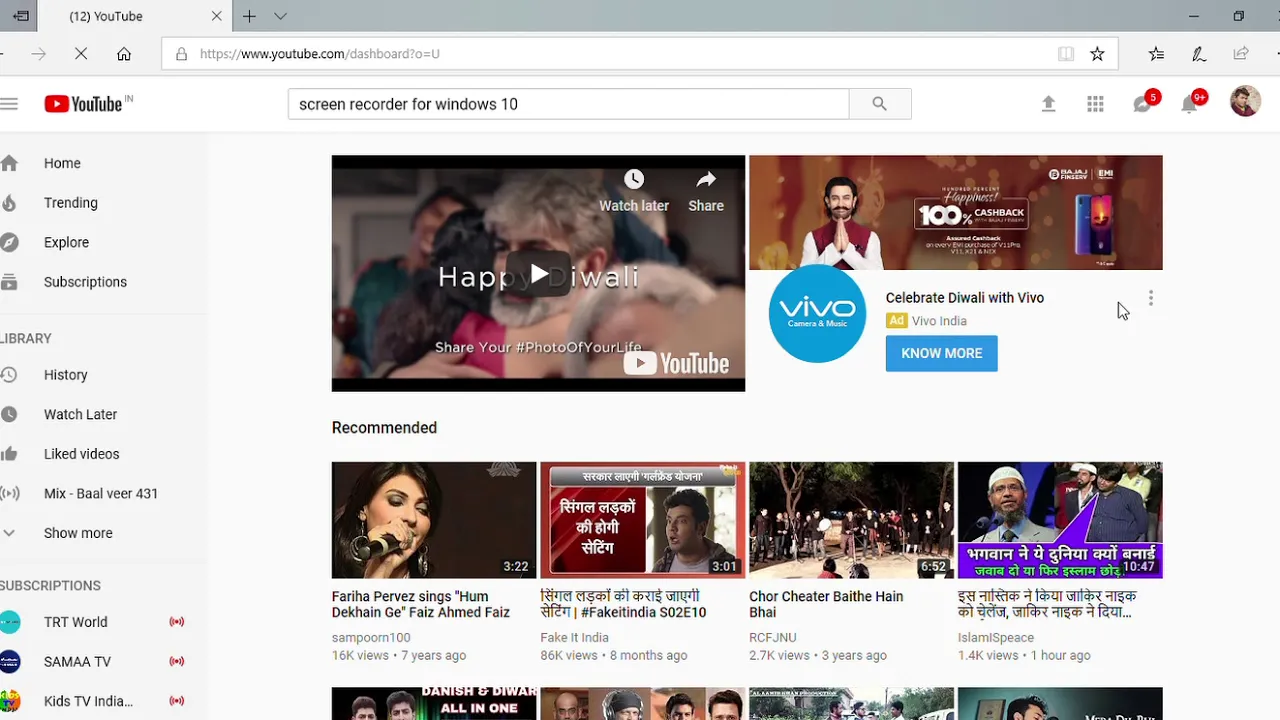Screen dimensions: 1280x720
Task: Click the sidebar Watch Later clock icon
Action: [9, 414]
